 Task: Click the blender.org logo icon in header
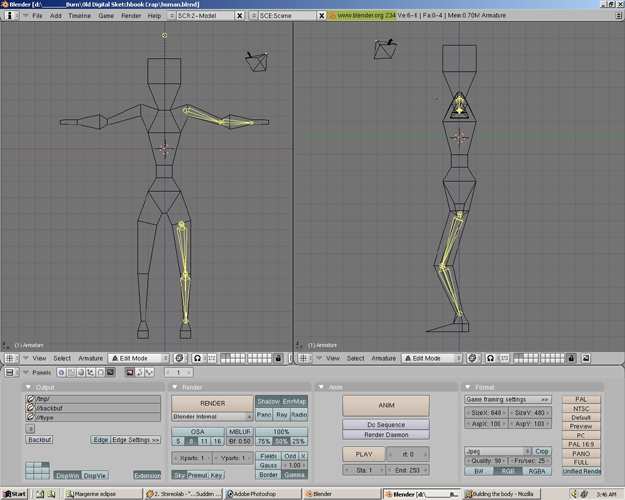(x=332, y=16)
